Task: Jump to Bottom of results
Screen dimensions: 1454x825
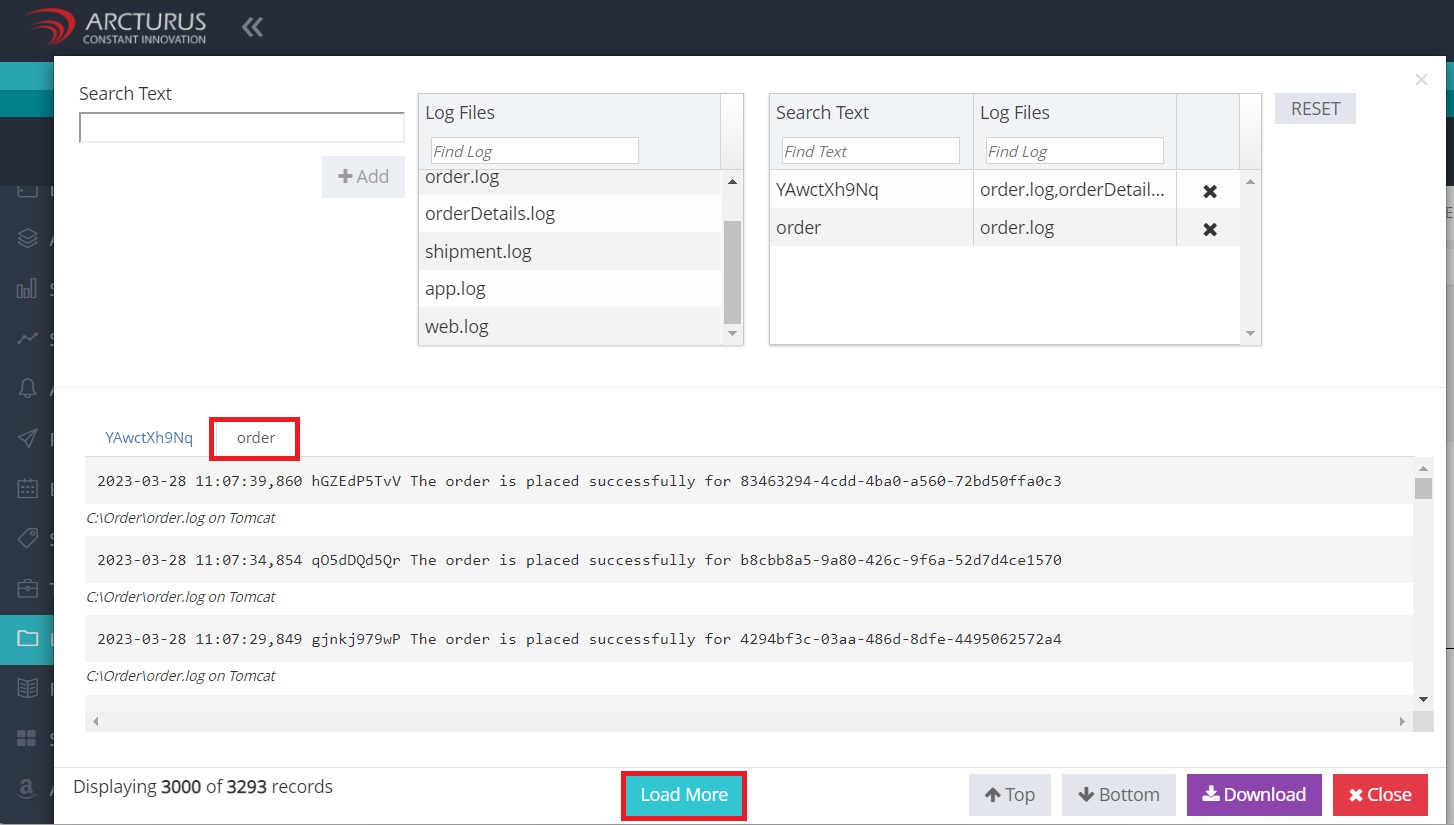Action: pyautogui.click(x=1119, y=795)
